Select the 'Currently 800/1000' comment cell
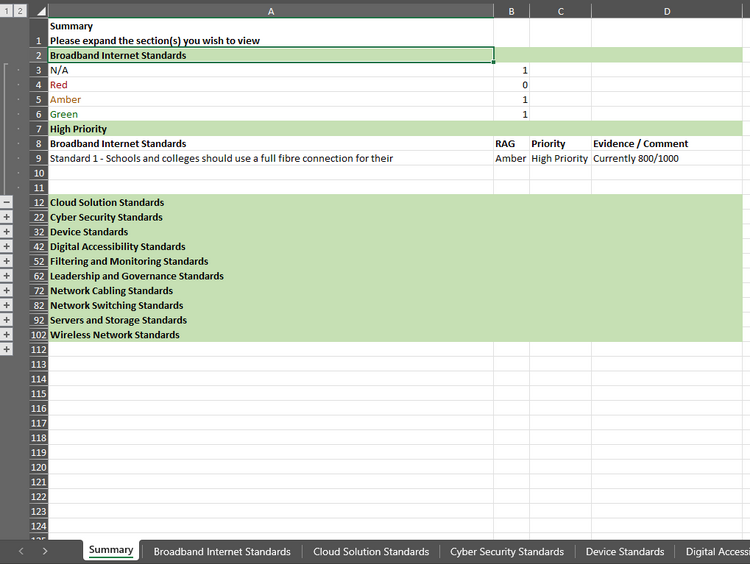The height and width of the screenshot is (564, 750). click(x=667, y=158)
